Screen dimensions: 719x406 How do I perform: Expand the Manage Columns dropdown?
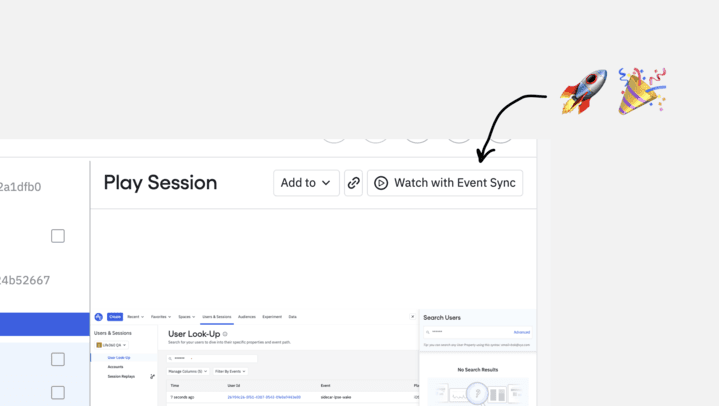[188, 371]
